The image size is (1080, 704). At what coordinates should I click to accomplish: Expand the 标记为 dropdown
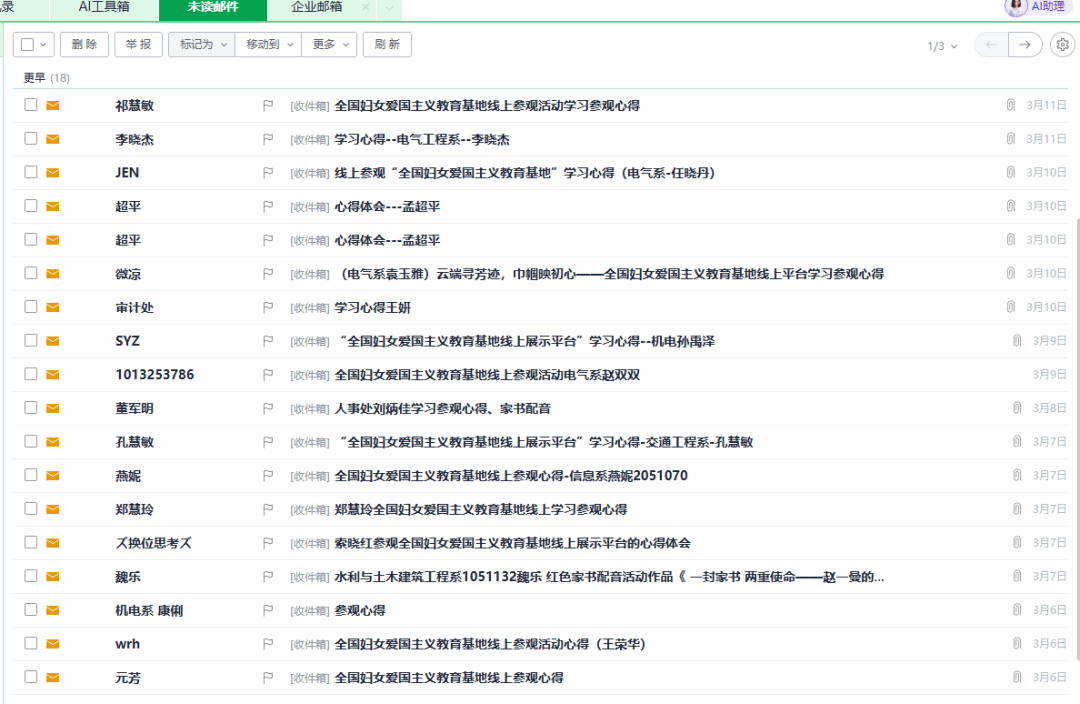201,45
